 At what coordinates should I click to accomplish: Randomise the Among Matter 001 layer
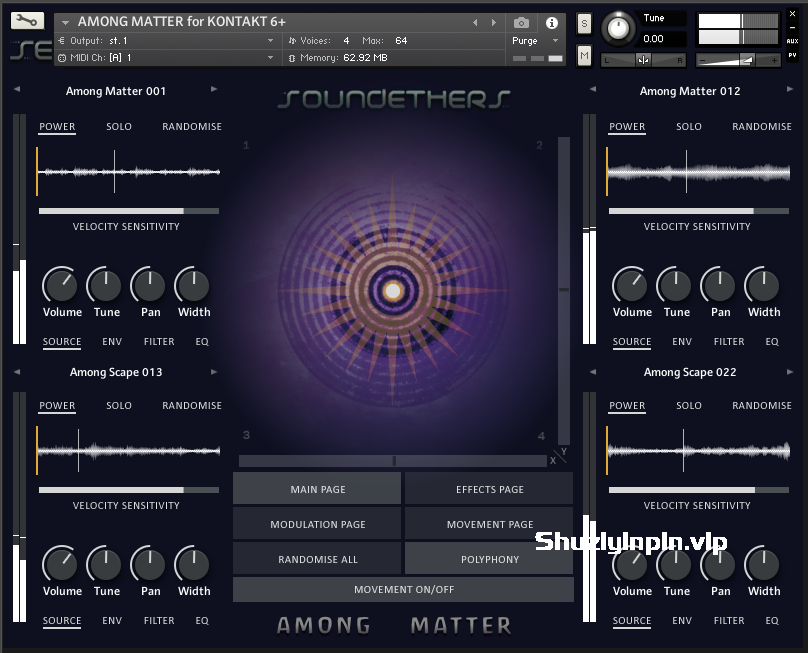point(192,127)
